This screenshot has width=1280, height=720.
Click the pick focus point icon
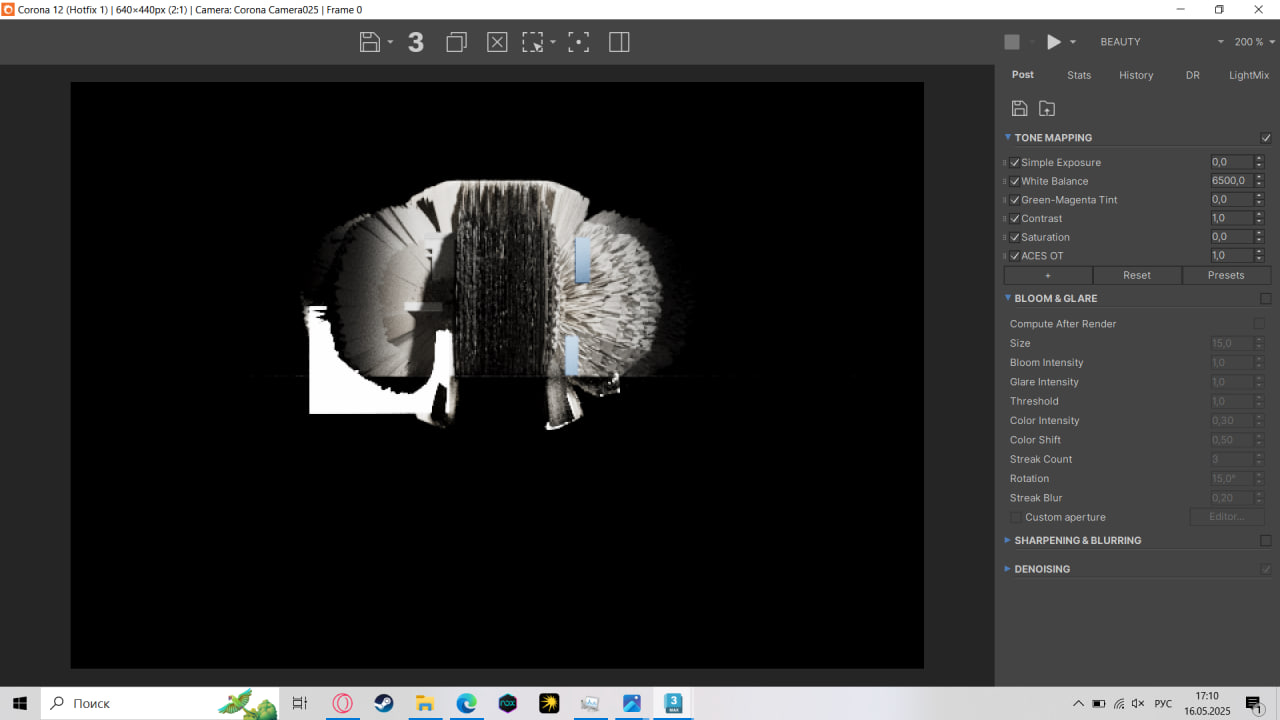(x=578, y=42)
